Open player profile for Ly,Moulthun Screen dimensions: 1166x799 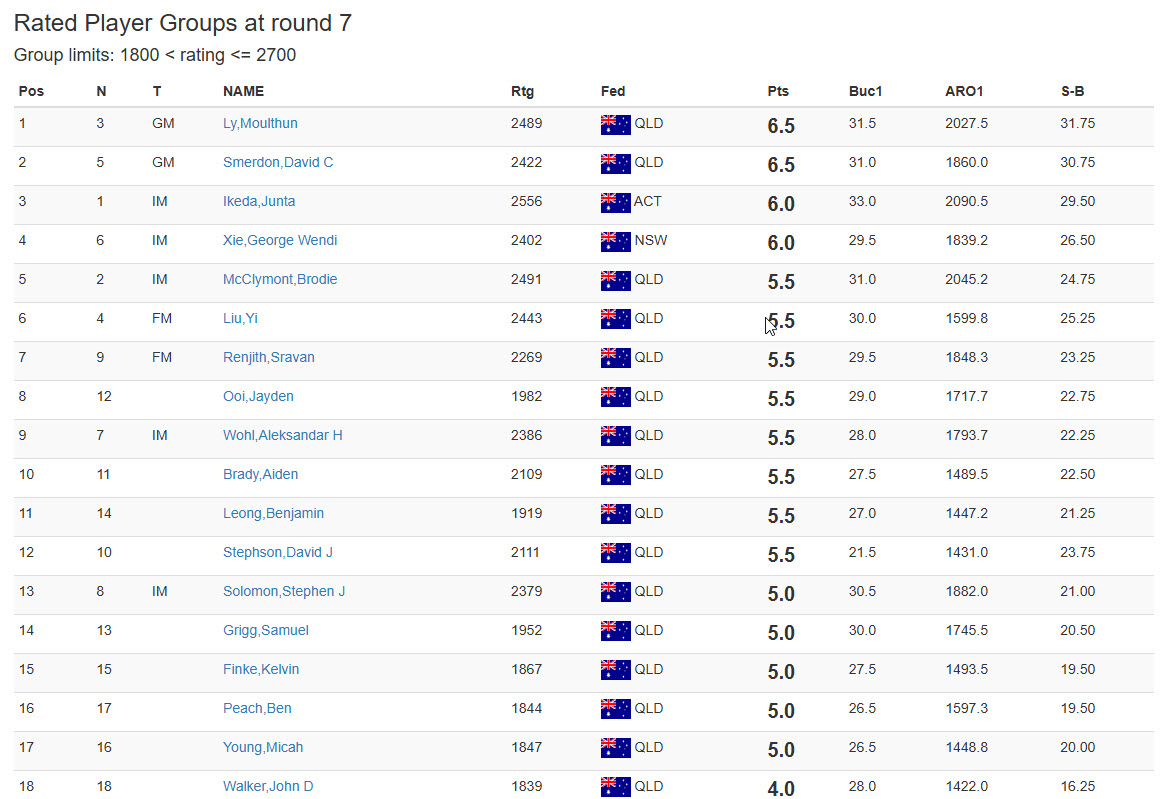(x=260, y=124)
